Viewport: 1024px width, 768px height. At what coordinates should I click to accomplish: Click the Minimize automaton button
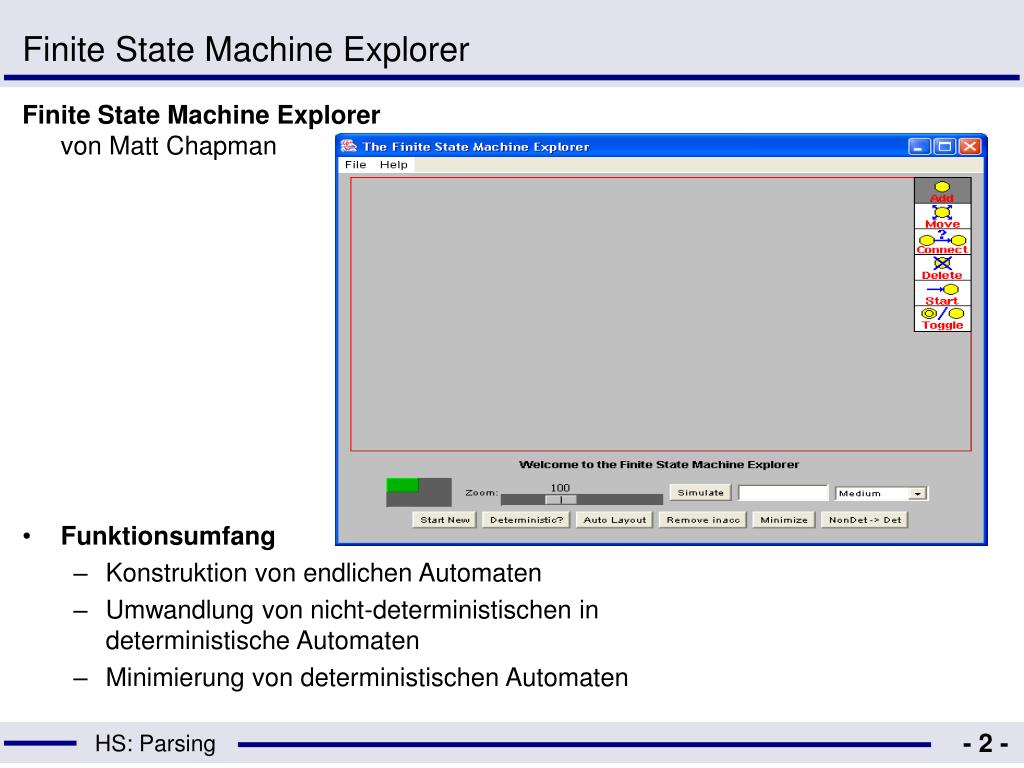click(784, 520)
